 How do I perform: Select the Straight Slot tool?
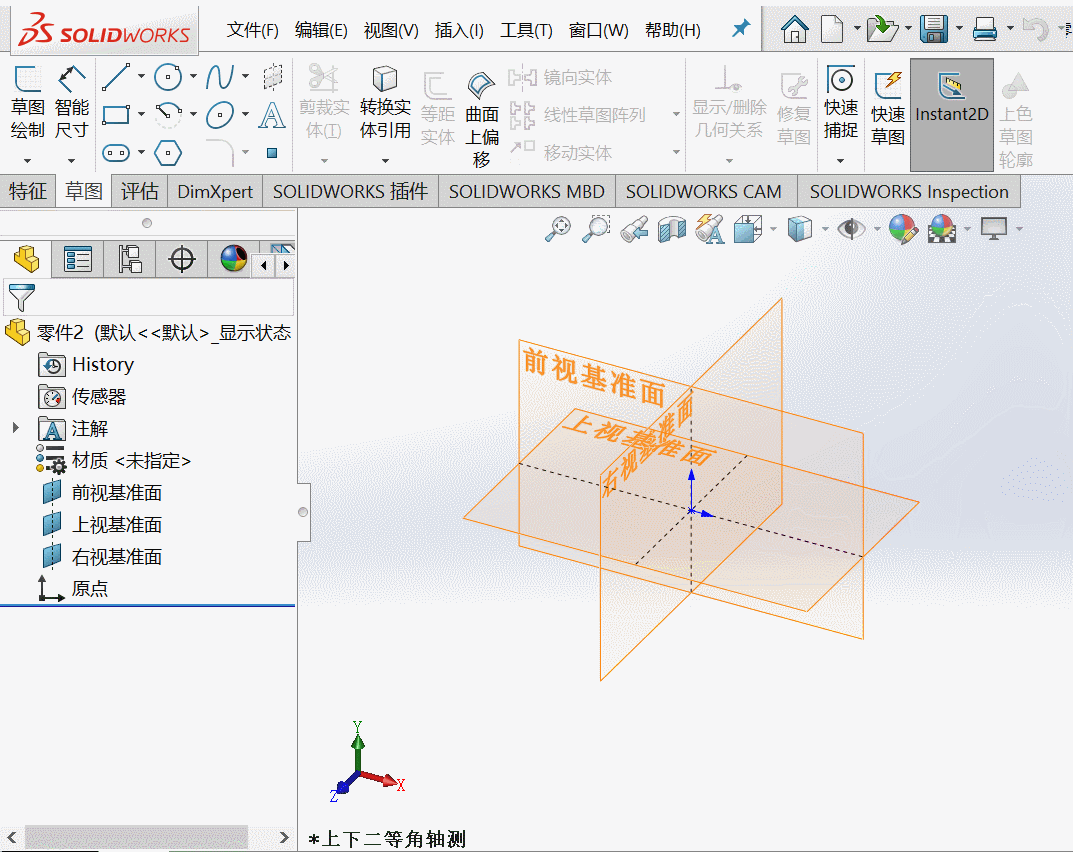click(x=116, y=153)
